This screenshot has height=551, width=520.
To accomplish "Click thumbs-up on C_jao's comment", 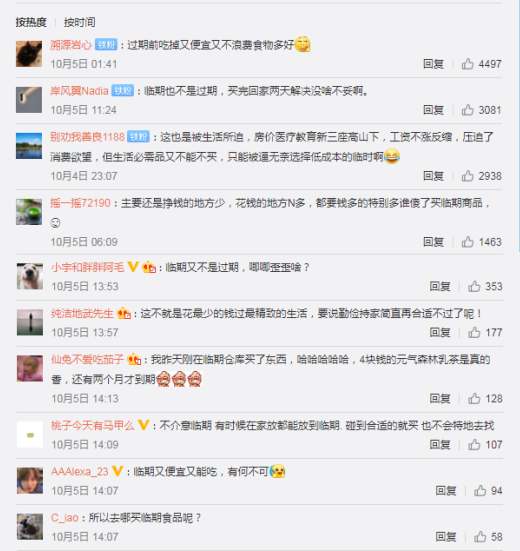I will [480, 537].
